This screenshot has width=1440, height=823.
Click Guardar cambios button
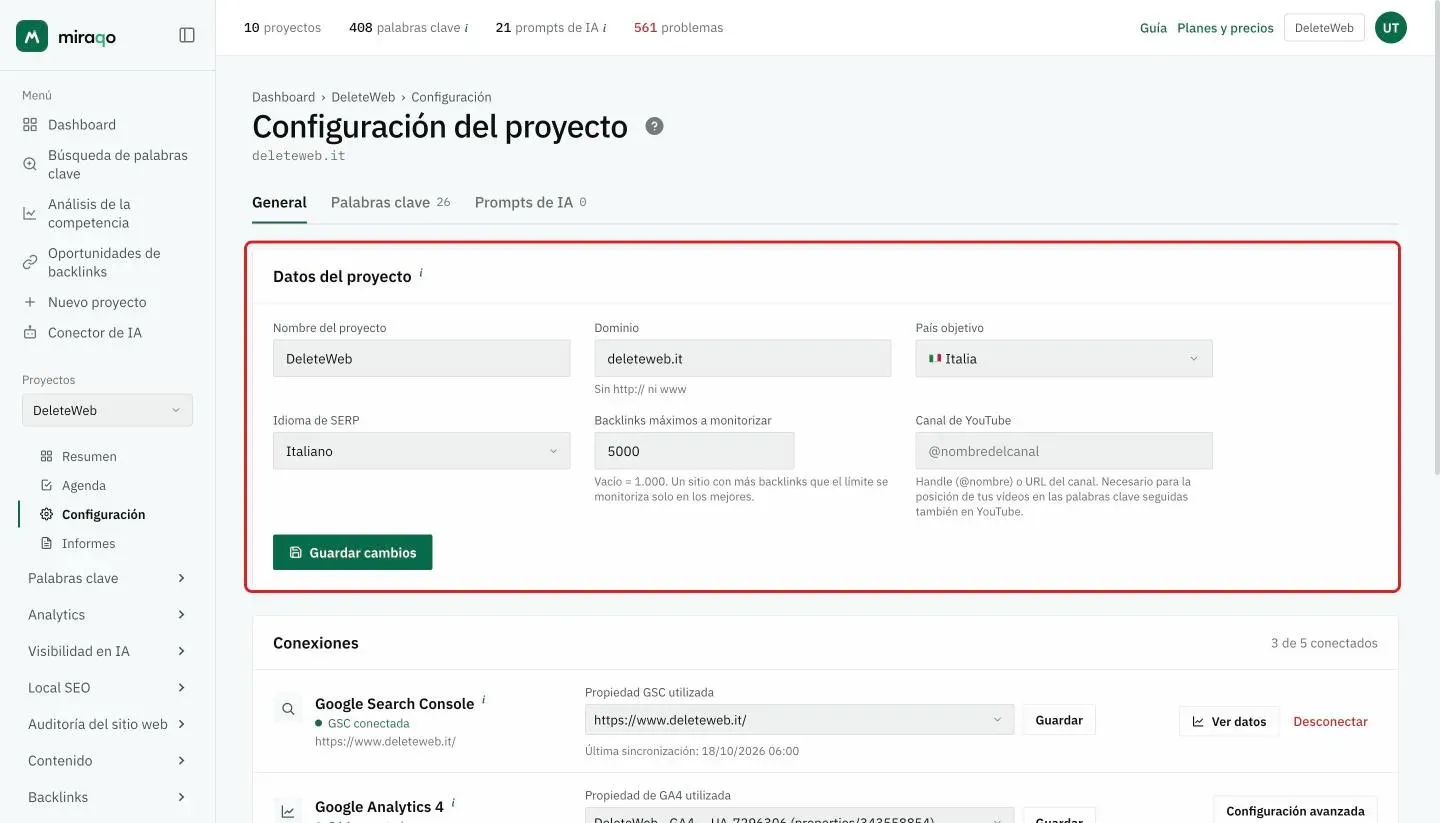point(352,552)
